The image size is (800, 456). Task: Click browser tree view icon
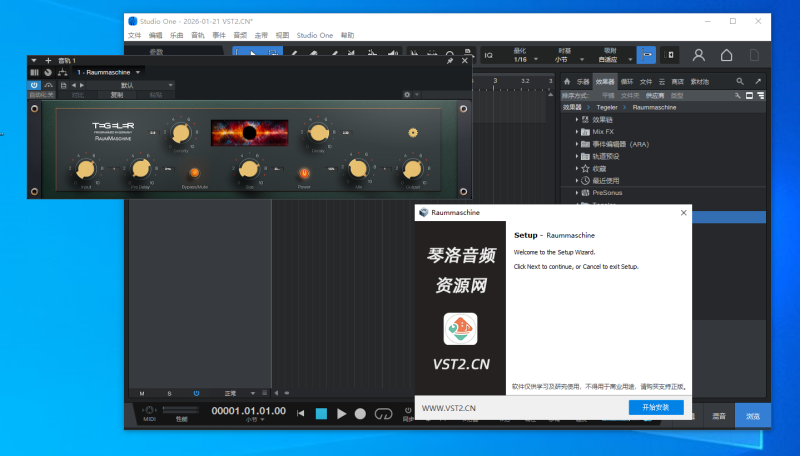point(761,95)
